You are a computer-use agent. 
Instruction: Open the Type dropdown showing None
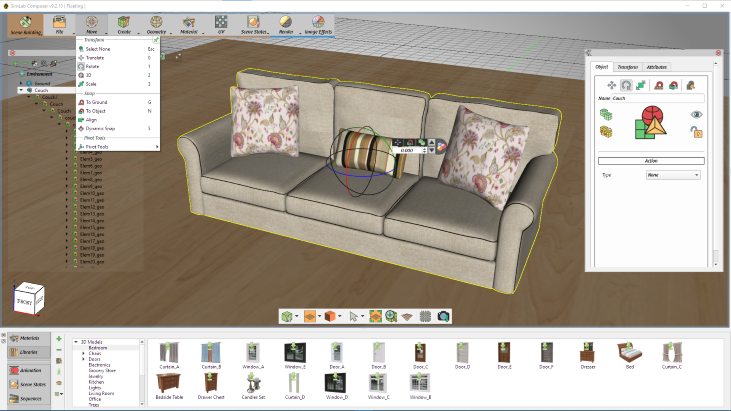tap(673, 175)
